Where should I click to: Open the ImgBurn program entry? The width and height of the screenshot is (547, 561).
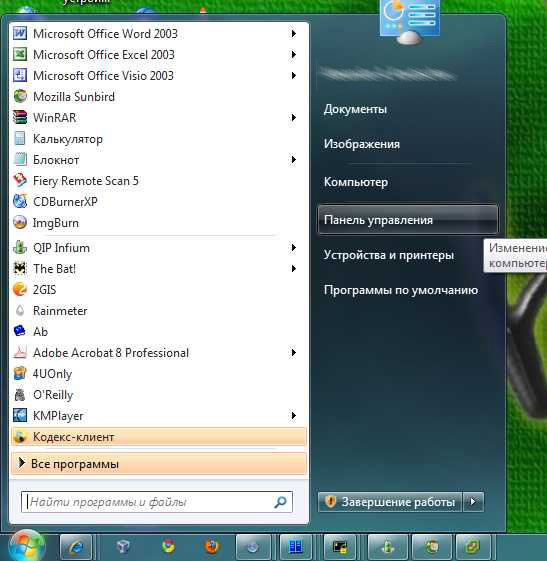[x=158, y=223]
